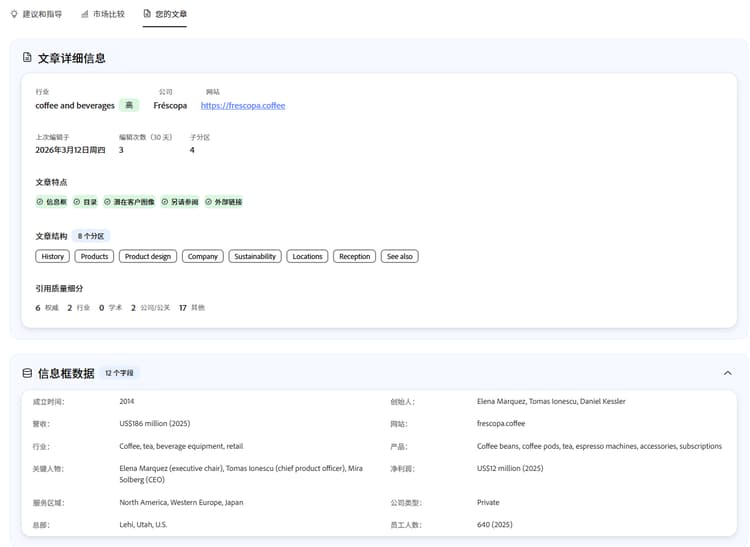Select the 您的文章 tab
Viewport: 750px width, 547px height.
pyautogui.click(x=165, y=14)
